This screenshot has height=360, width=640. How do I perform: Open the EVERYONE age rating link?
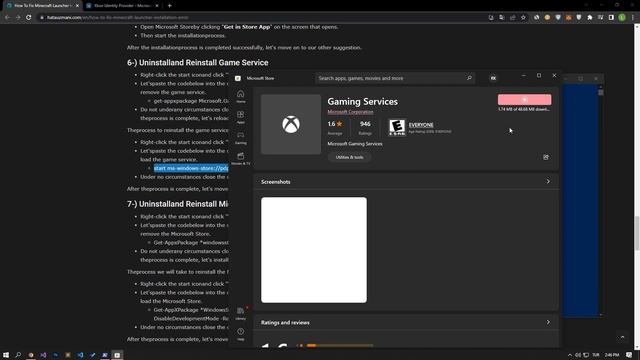[421, 125]
